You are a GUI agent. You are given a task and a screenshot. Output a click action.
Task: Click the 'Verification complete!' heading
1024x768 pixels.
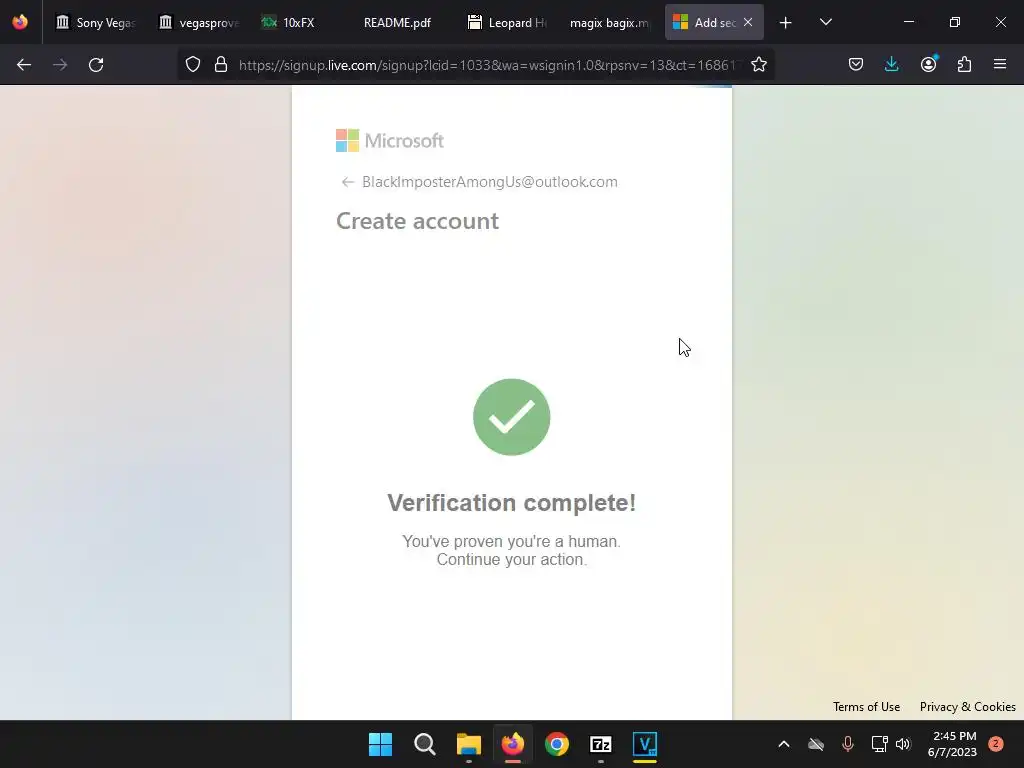tap(511, 503)
